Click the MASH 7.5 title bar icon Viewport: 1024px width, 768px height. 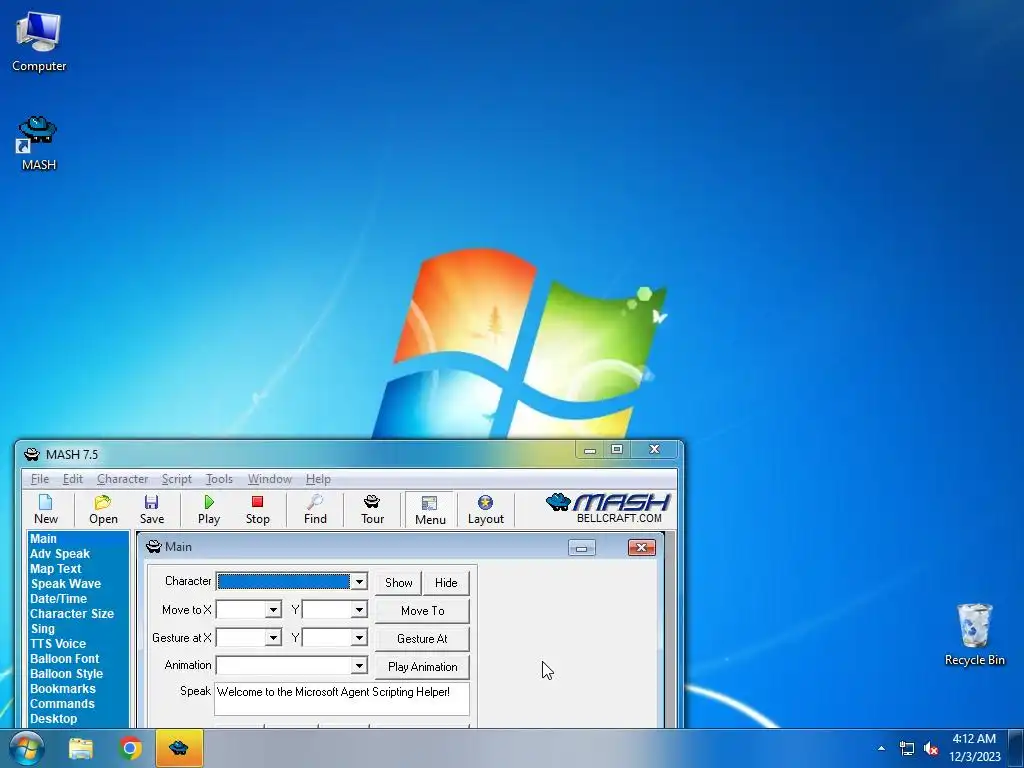pos(31,455)
